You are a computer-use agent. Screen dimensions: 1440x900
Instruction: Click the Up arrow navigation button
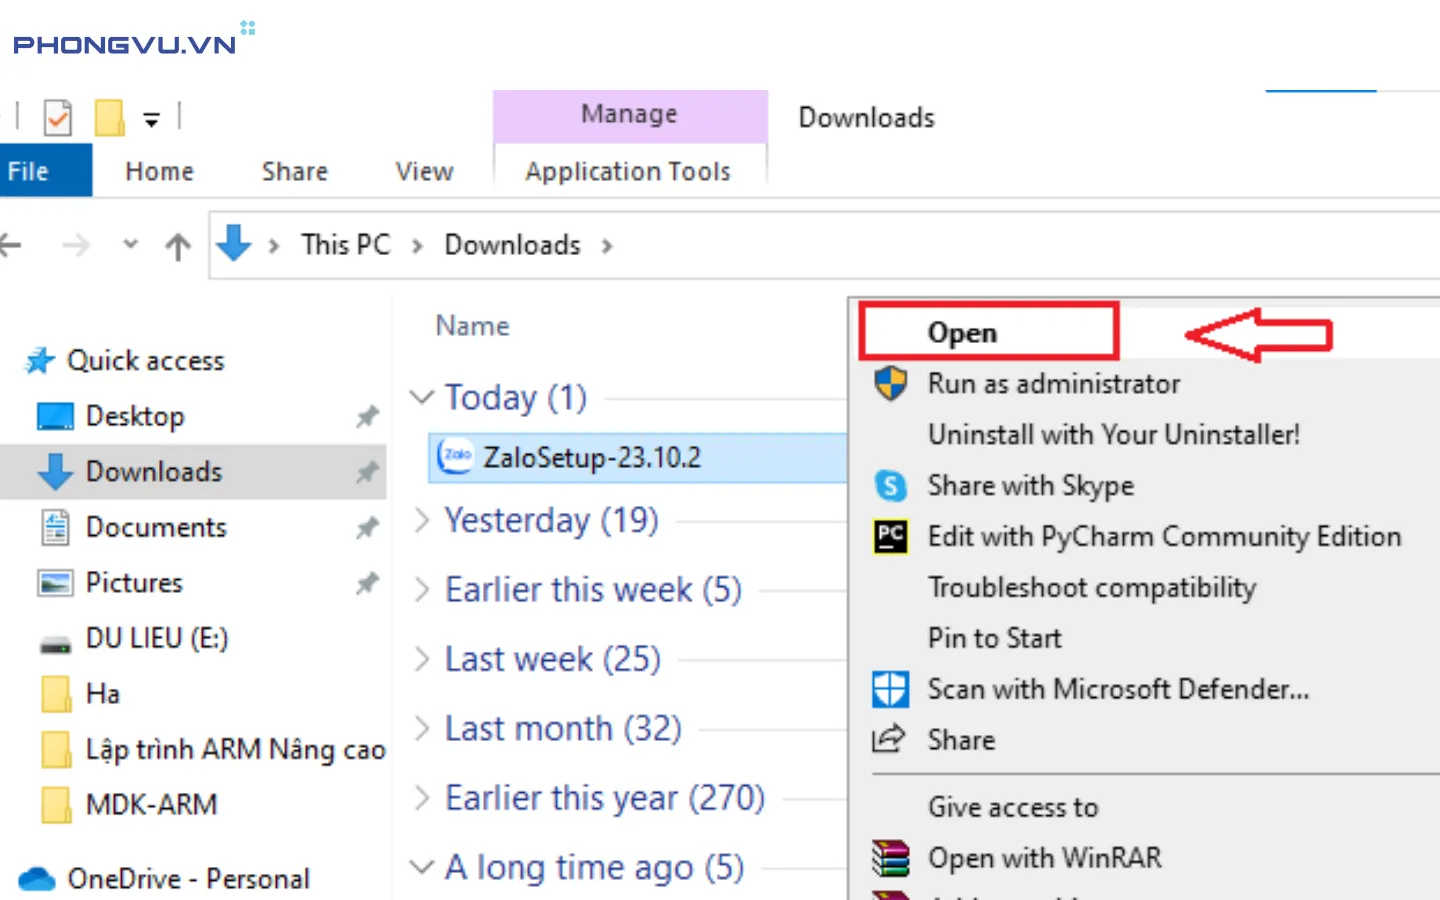click(178, 246)
